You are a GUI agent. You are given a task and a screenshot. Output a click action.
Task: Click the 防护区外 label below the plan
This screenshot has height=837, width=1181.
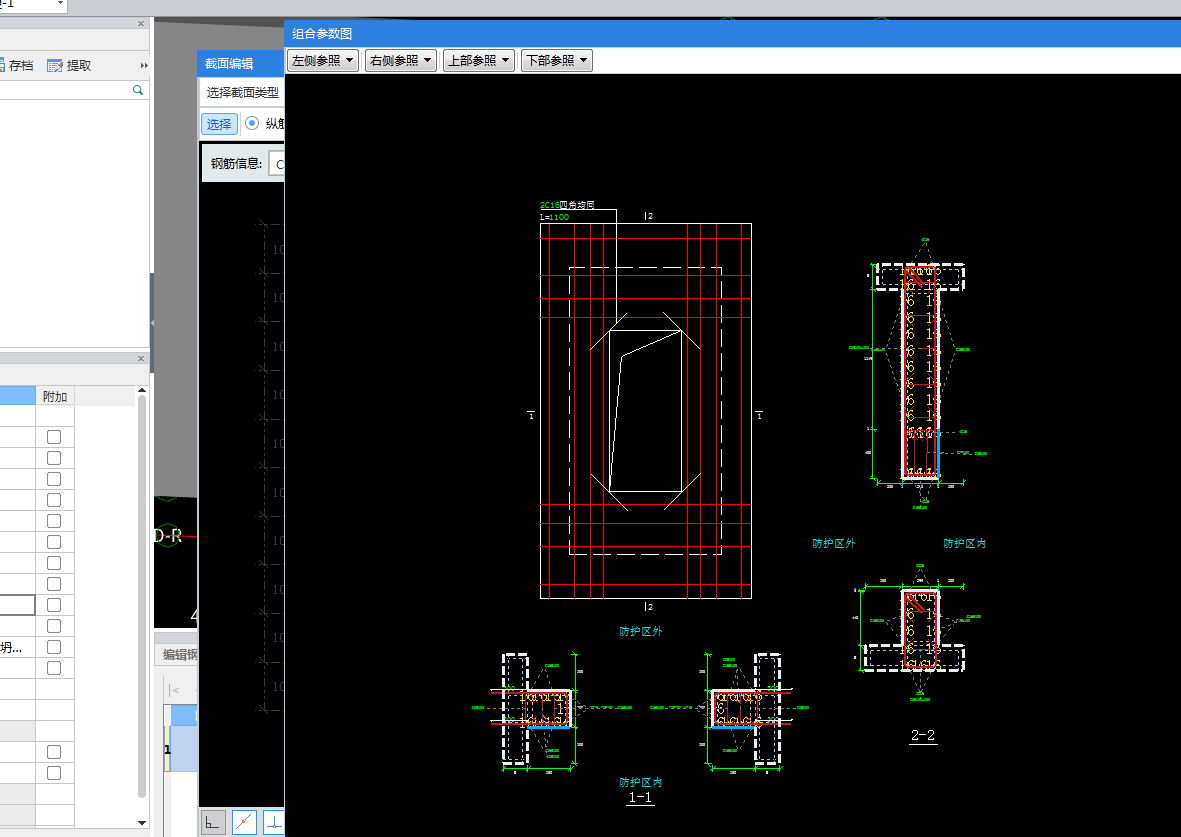[641, 631]
